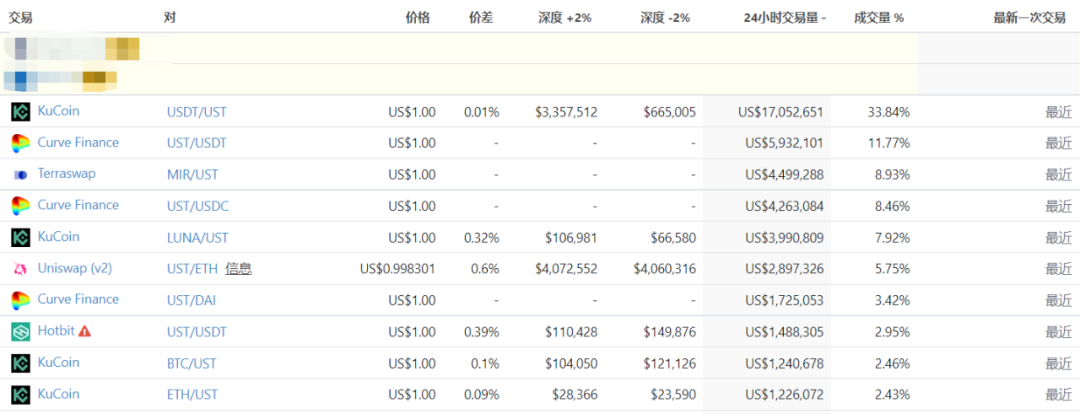
Task: Open the UST/DAI pair link
Action: (191, 300)
